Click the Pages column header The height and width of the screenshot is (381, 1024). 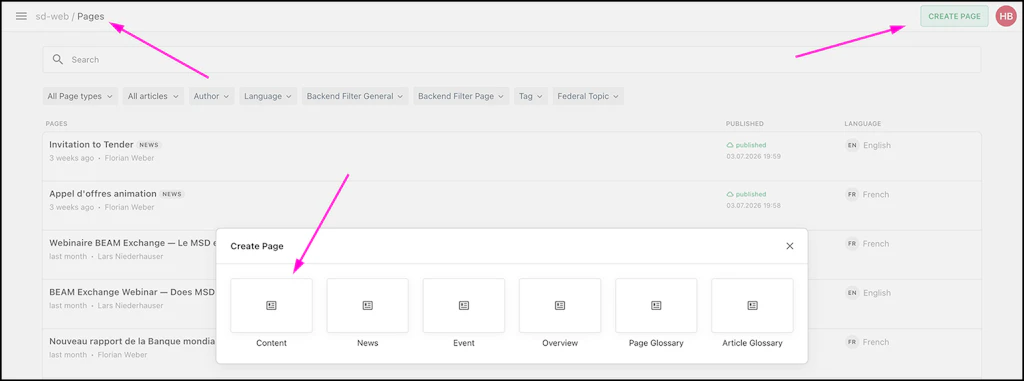point(57,124)
